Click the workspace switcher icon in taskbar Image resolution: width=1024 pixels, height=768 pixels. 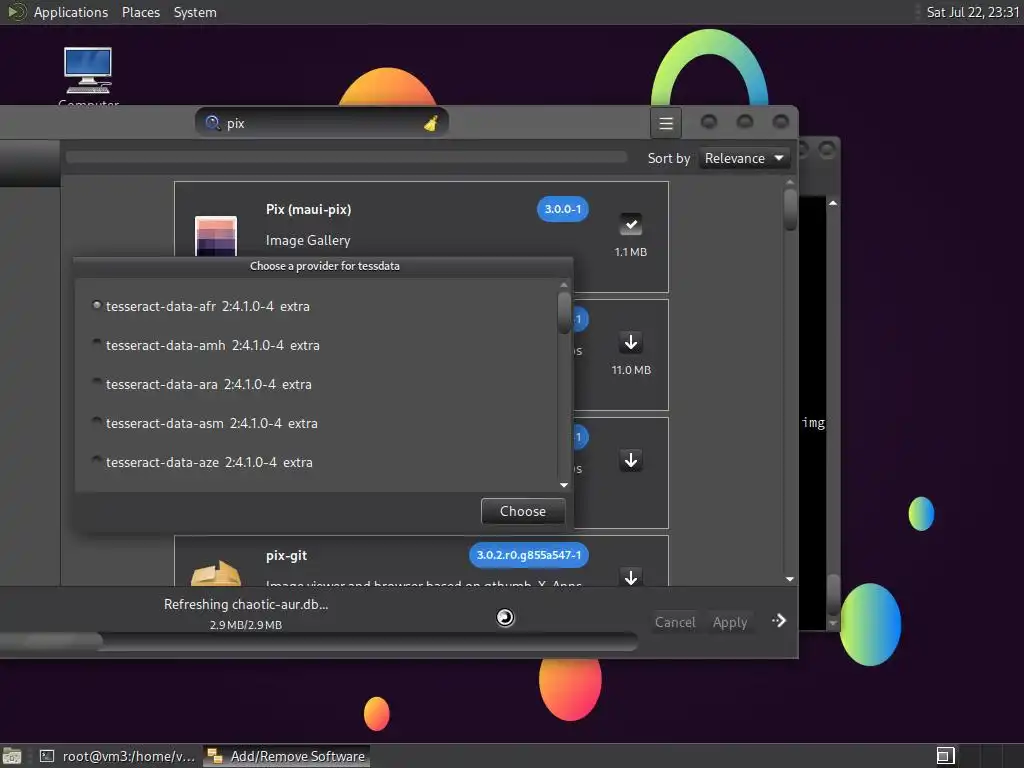pos(945,756)
